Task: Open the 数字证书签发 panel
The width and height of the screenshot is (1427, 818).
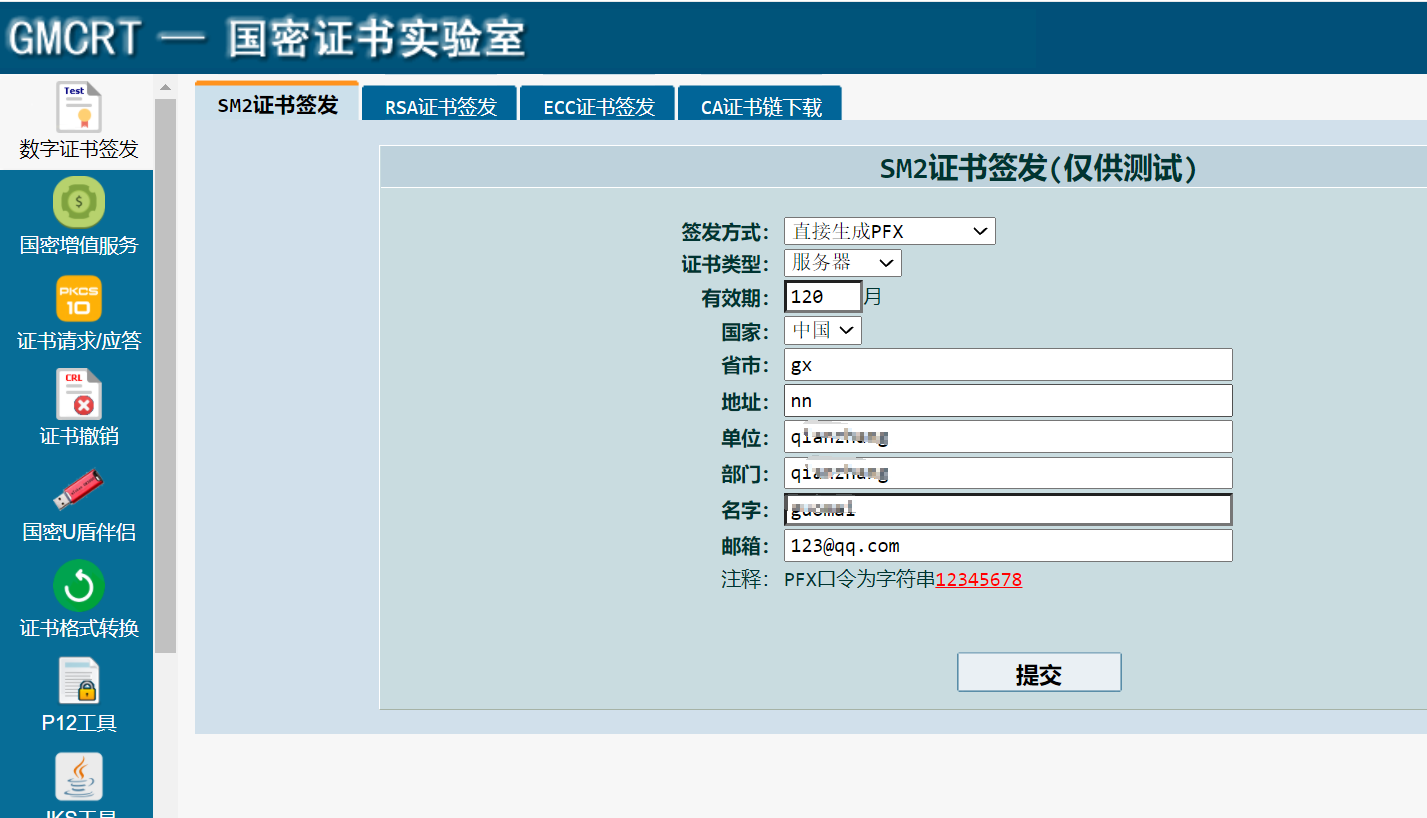Action: [x=78, y=120]
